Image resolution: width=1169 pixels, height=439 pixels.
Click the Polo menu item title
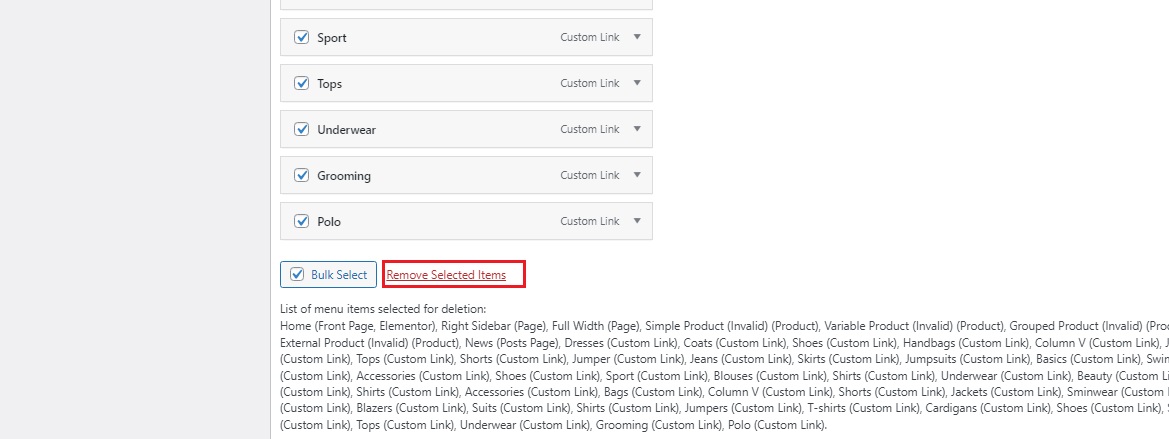click(329, 222)
